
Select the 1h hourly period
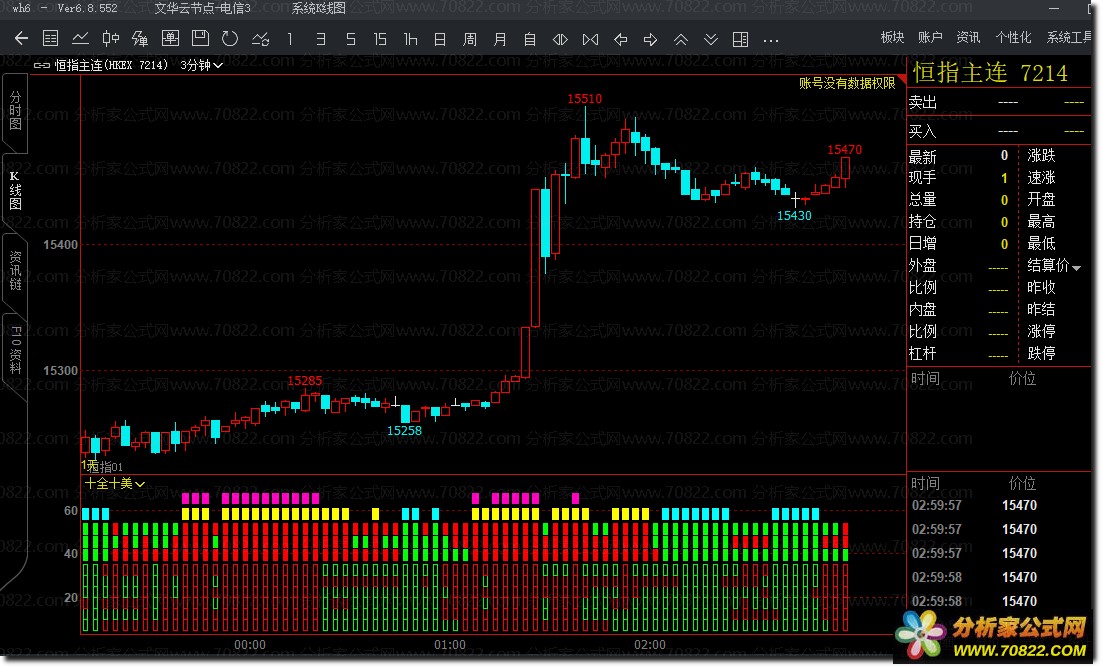coord(410,39)
